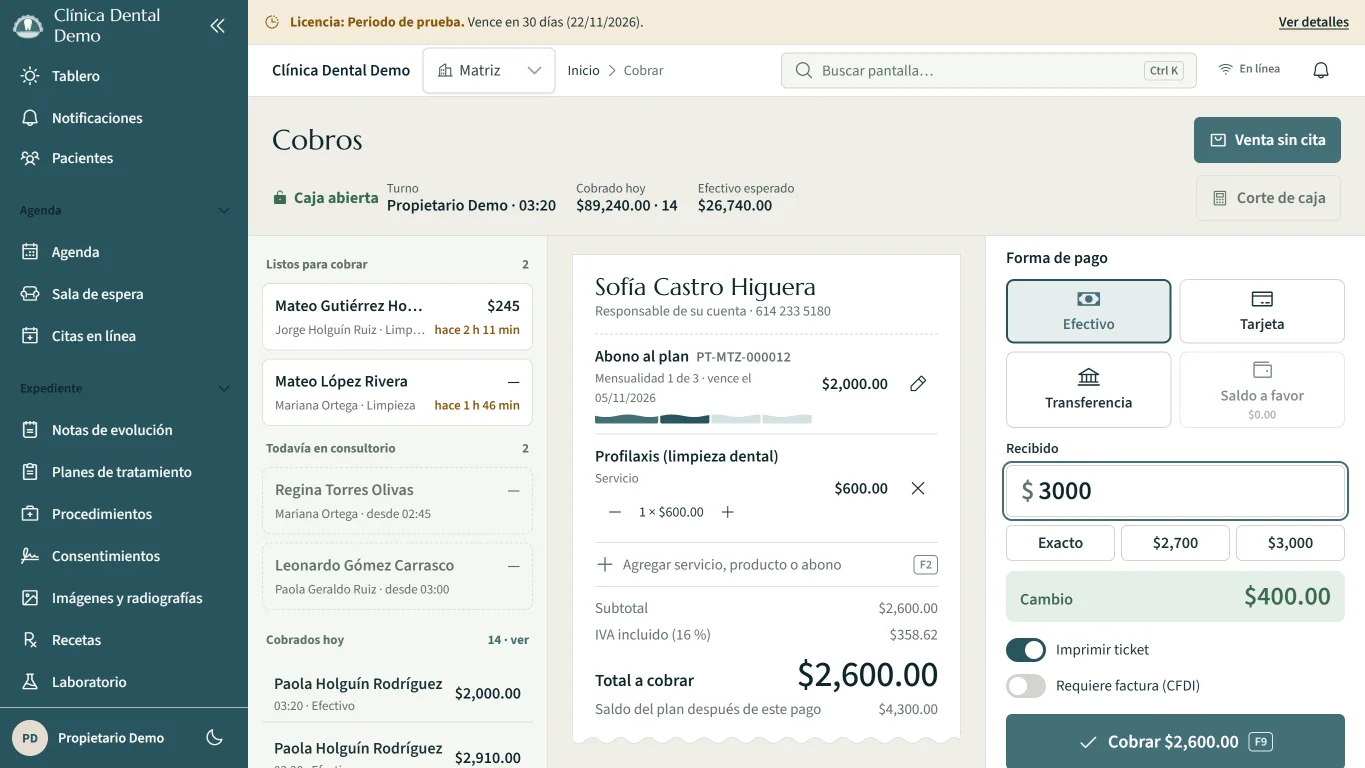Click the Exacto quick amount button

[1060, 543]
